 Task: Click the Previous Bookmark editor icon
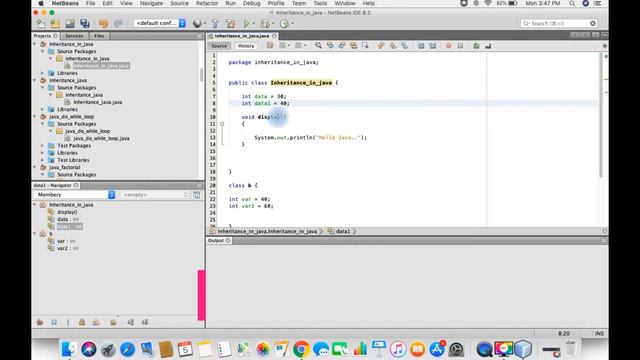[x=380, y=46]
